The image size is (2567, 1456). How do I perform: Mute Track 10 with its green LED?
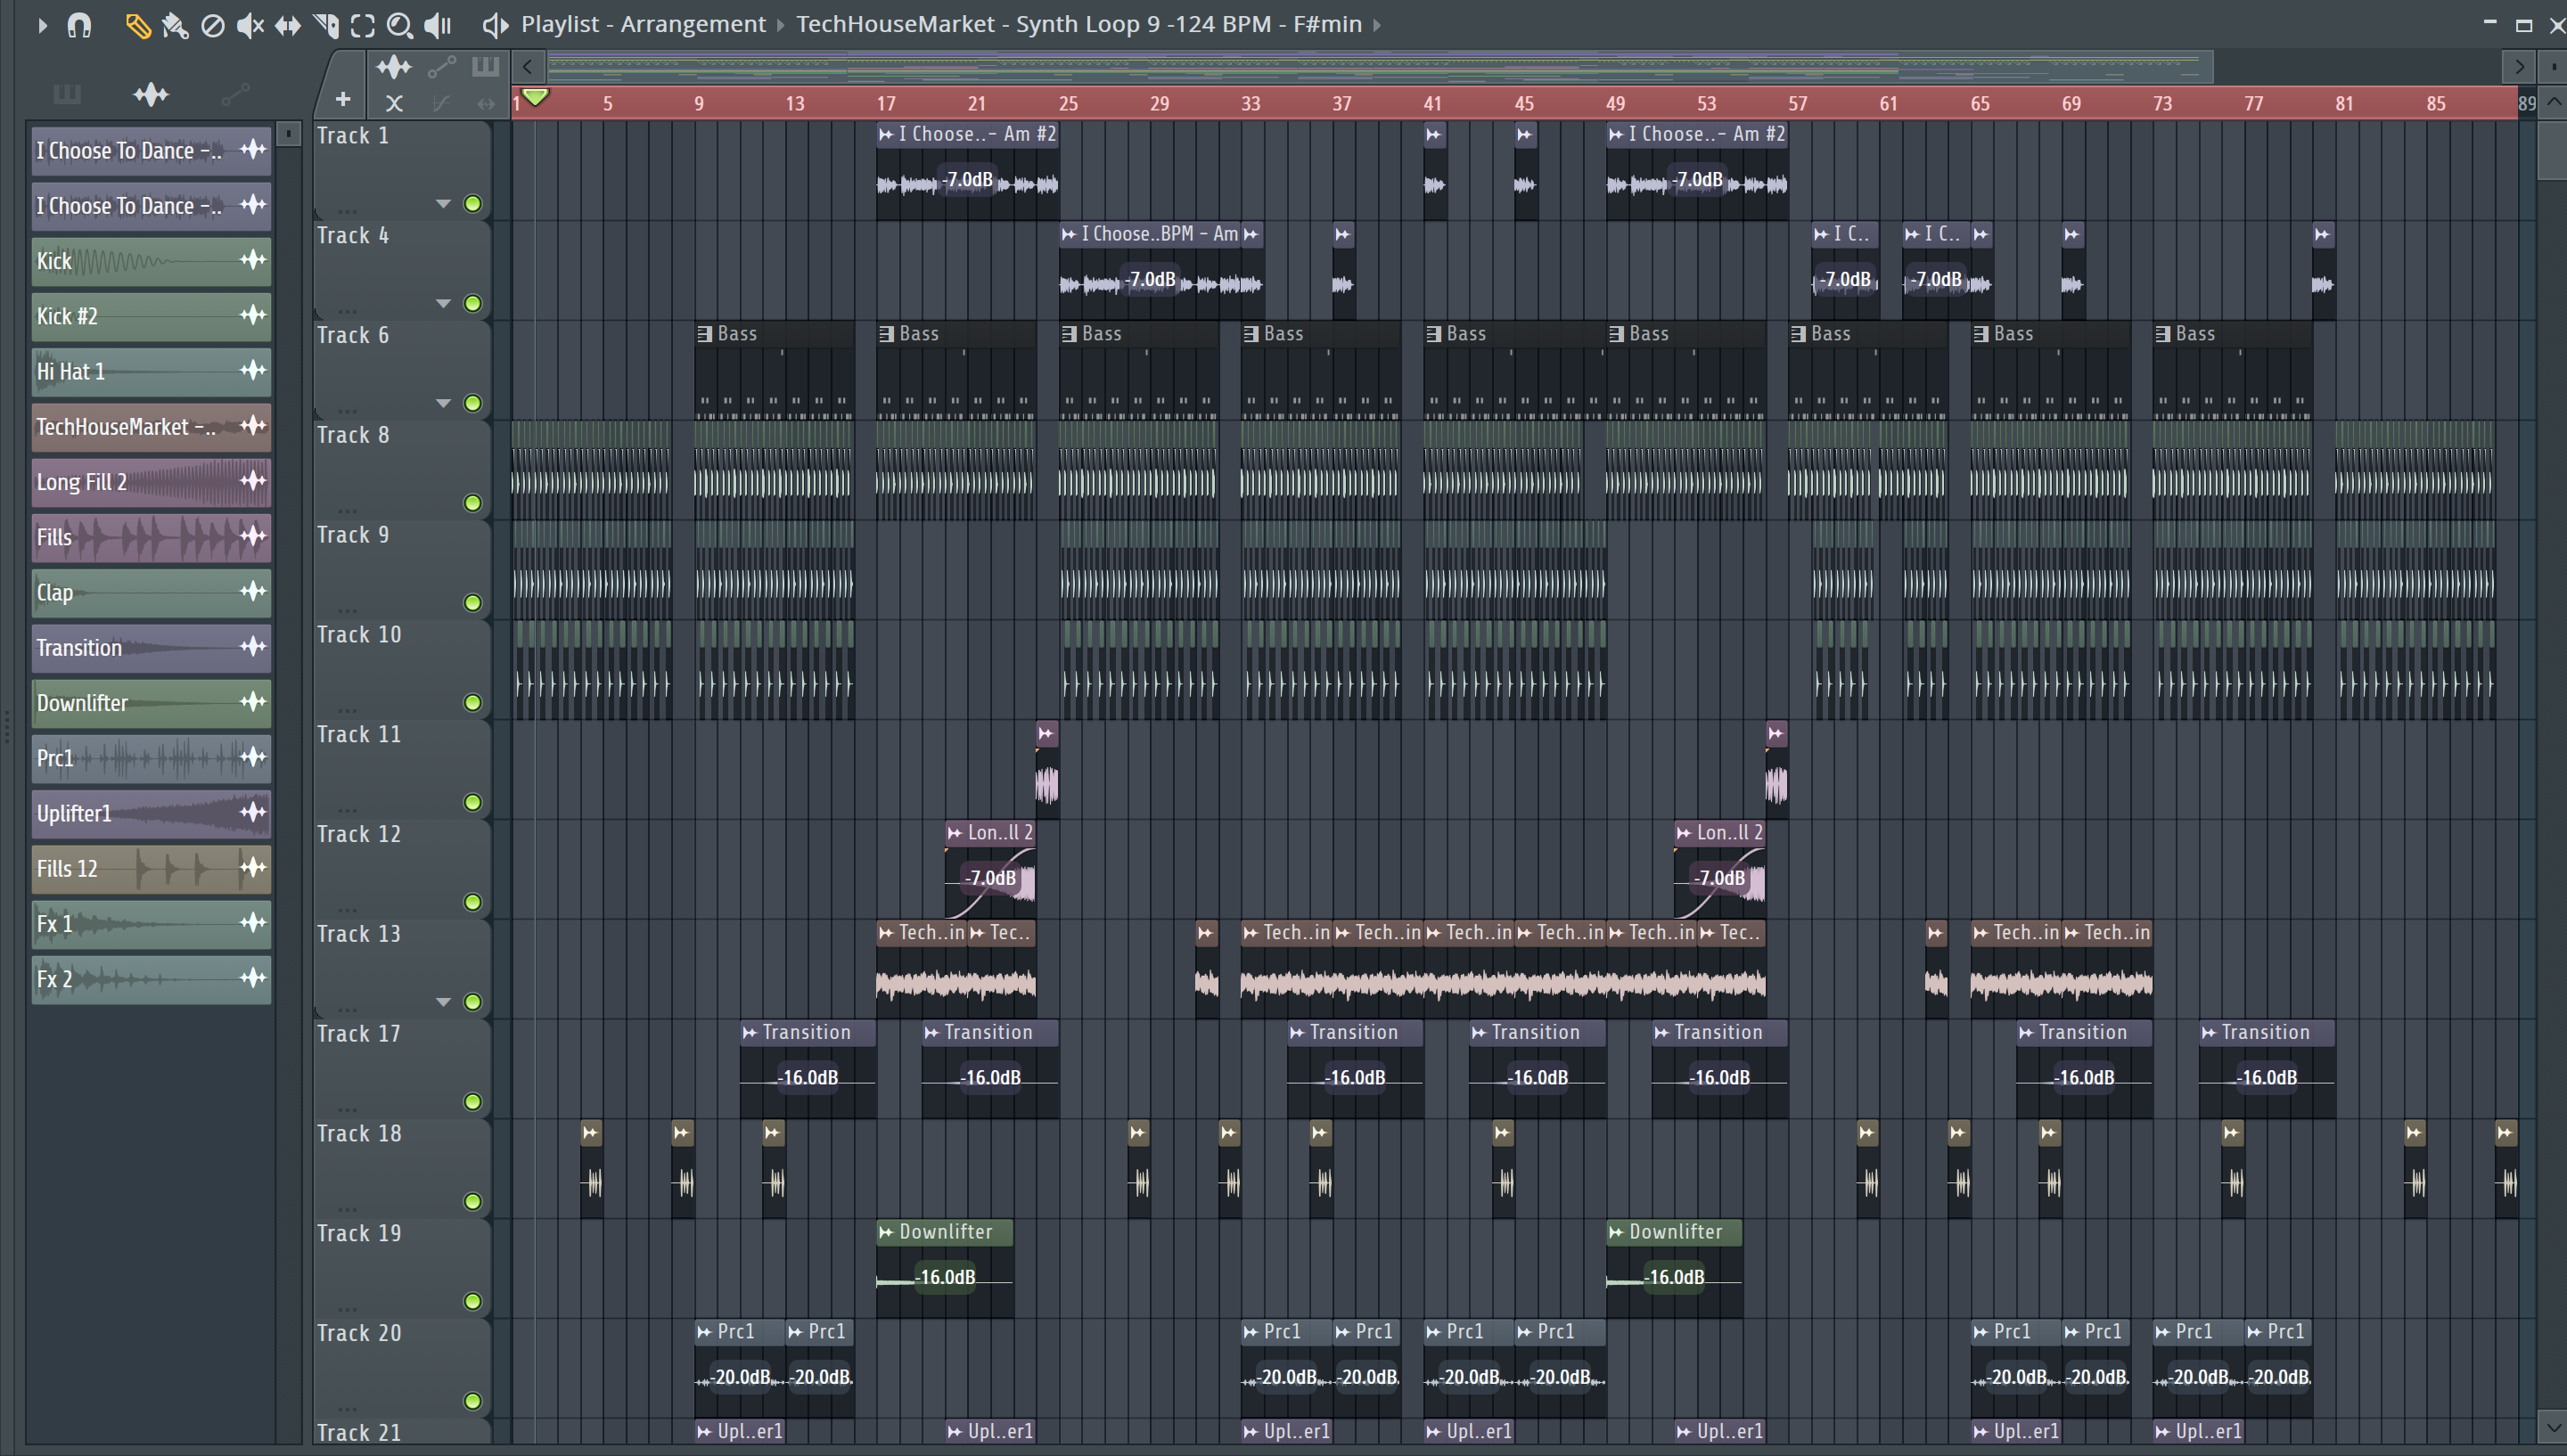[473, 703]
